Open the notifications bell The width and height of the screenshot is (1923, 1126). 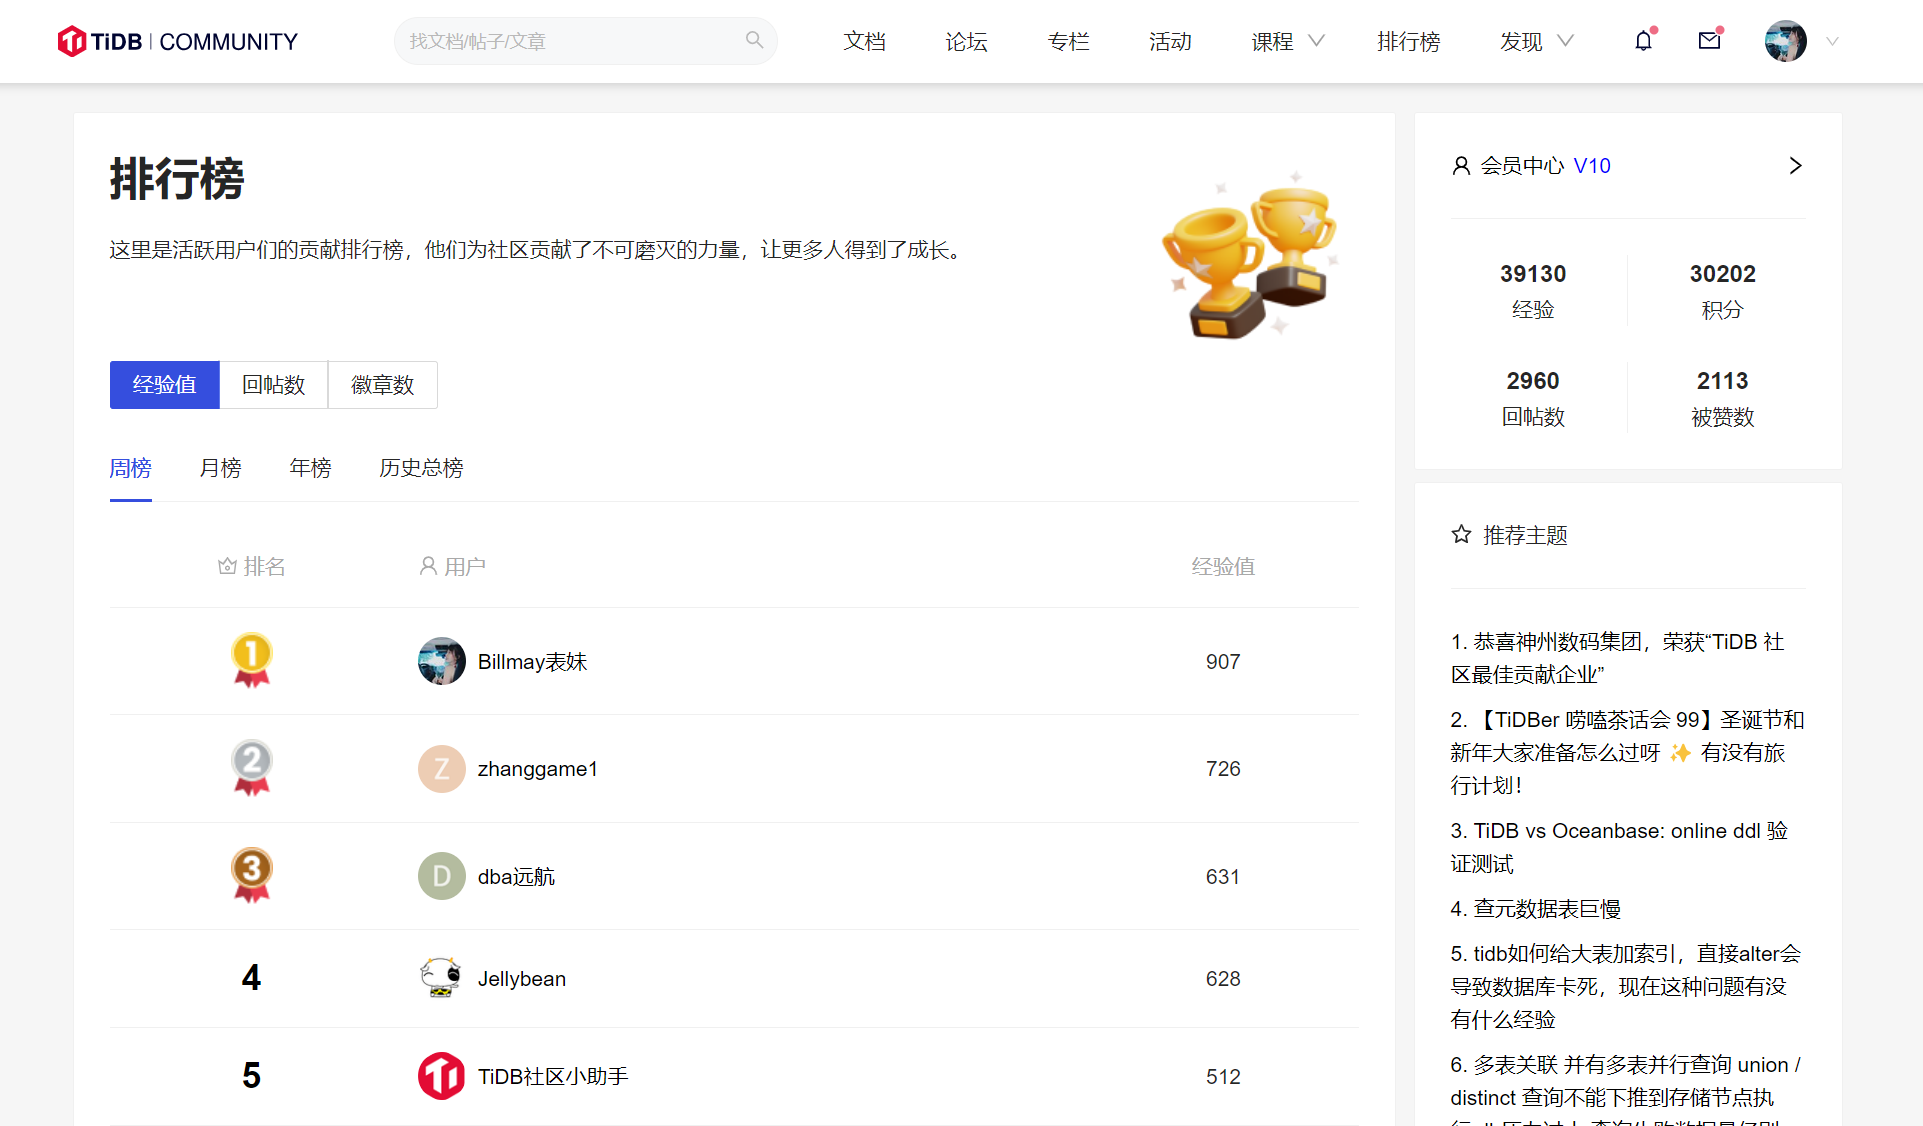click(x=1643, y=41)
